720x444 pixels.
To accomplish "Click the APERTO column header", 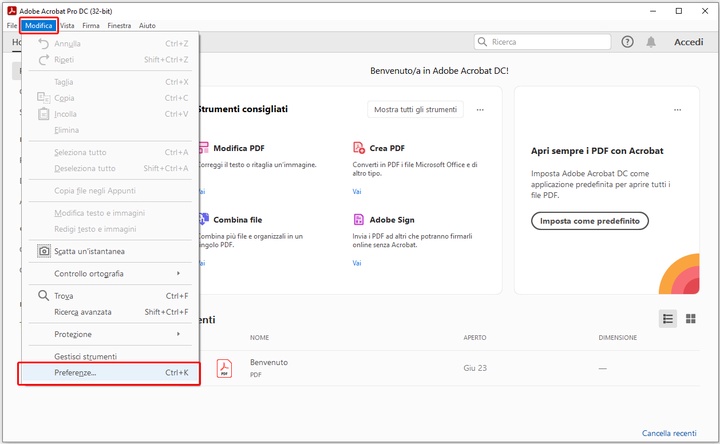I will click(475, 337).
